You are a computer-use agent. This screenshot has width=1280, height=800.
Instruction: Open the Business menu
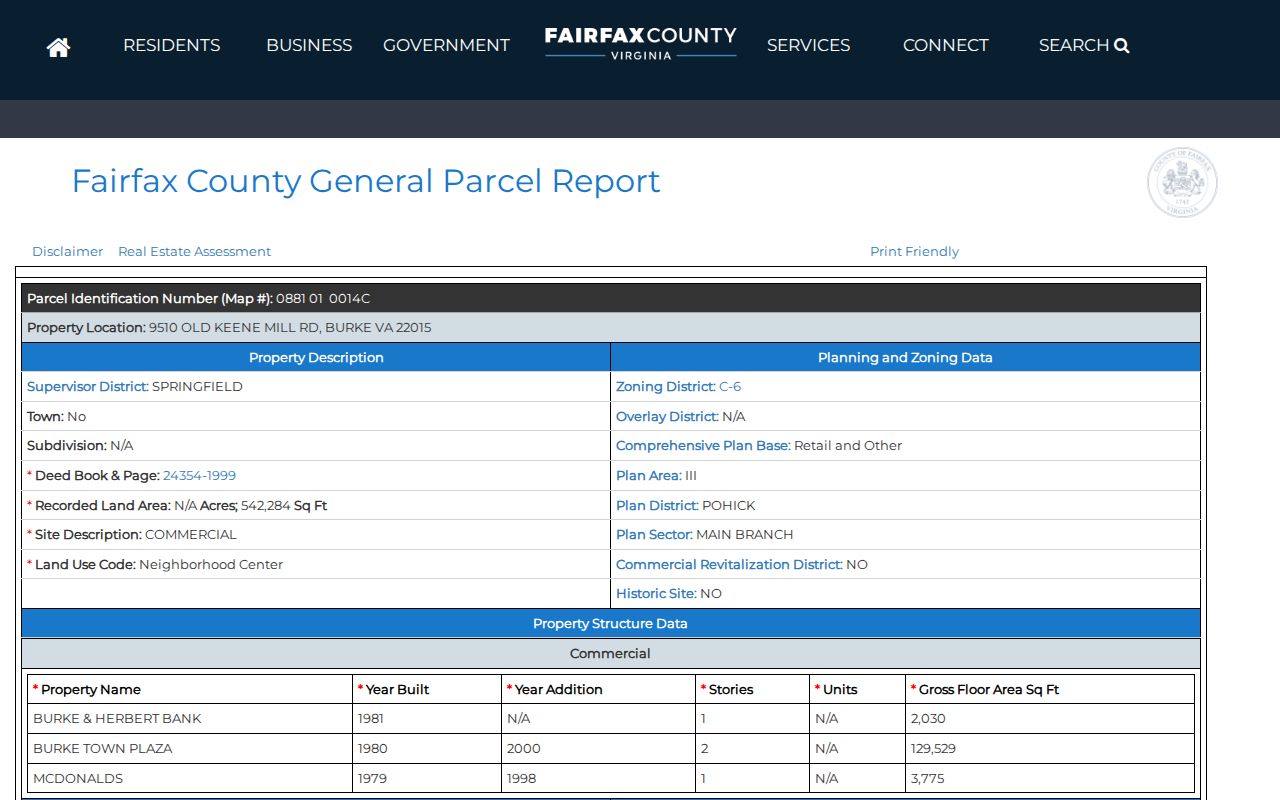pos(309,45)
